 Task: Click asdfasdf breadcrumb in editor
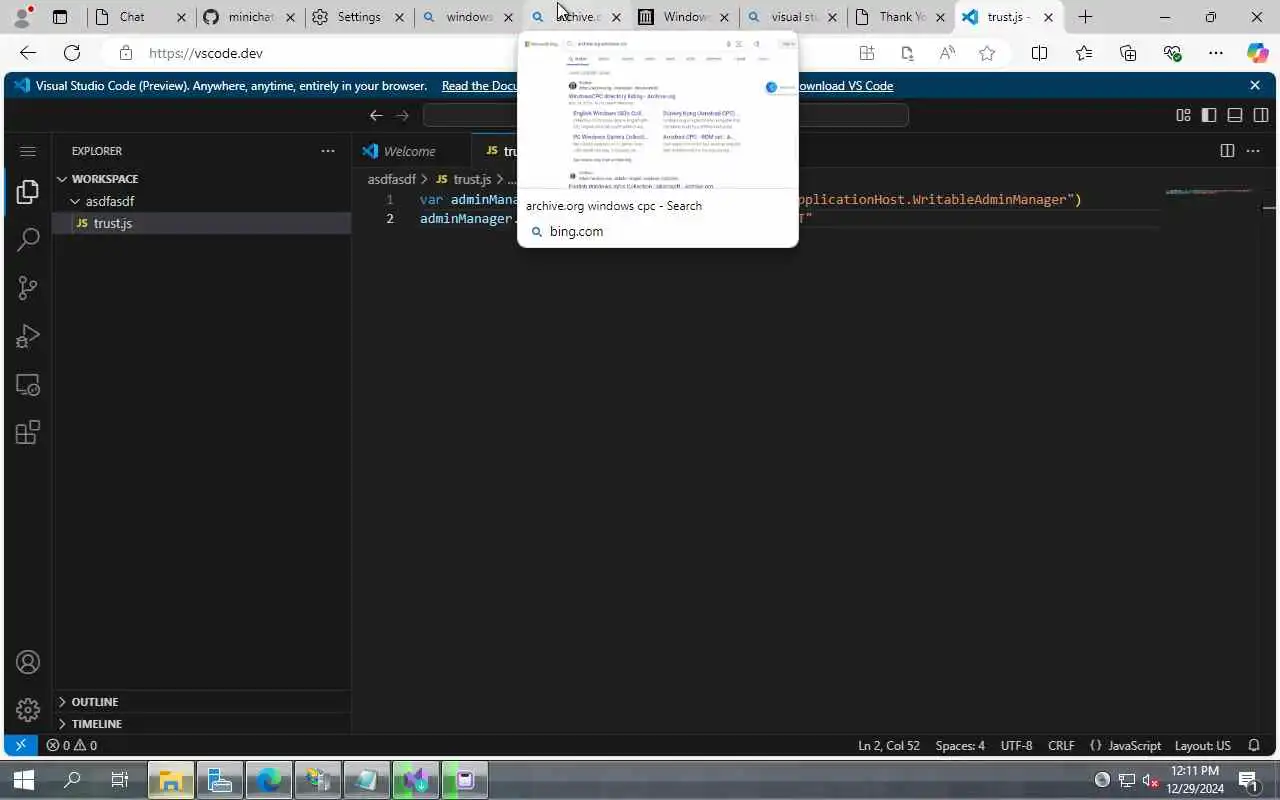(391, 179)
